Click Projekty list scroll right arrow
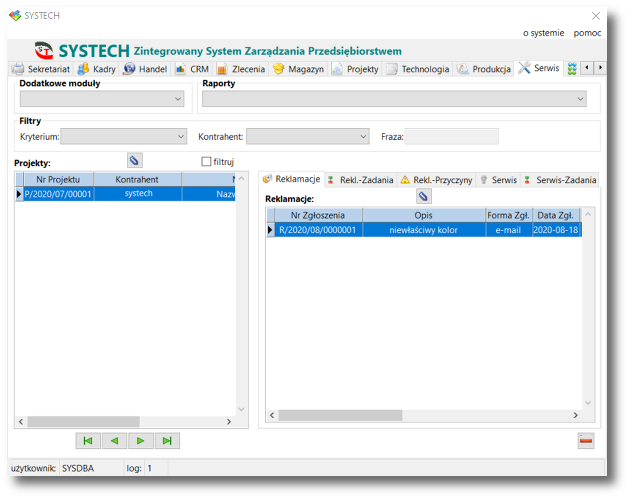This screenshot has height=499, width=630. click(x=229, y=421)
